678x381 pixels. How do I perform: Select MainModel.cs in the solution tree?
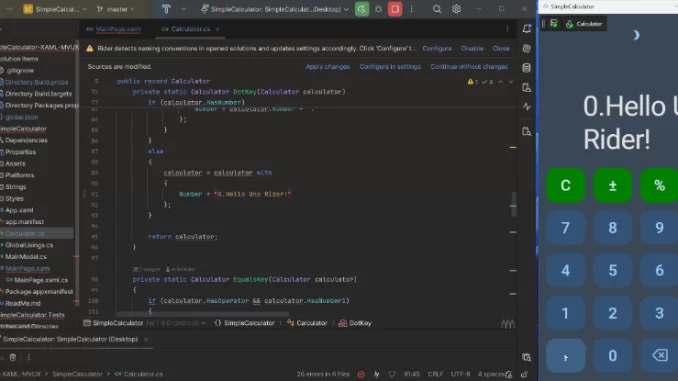coord(26,256)
